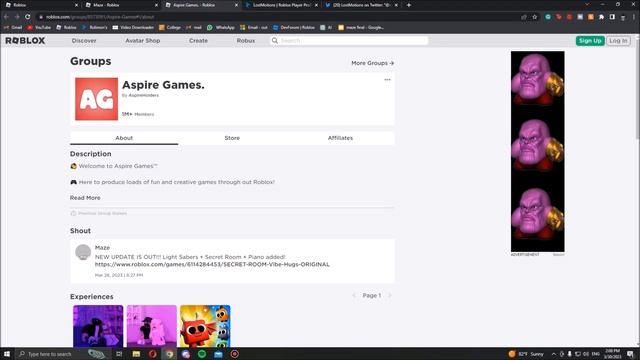
Task: Open the WhatsApp bookmark
Action: point(221,27)
